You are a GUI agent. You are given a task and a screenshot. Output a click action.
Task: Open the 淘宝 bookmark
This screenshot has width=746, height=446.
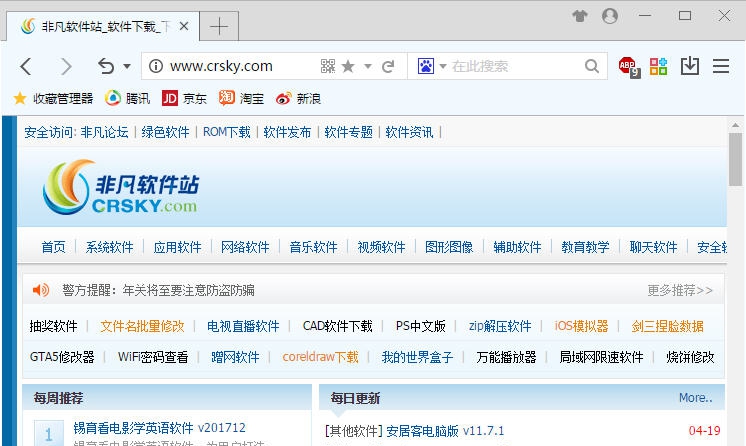[x=241, y=99]
